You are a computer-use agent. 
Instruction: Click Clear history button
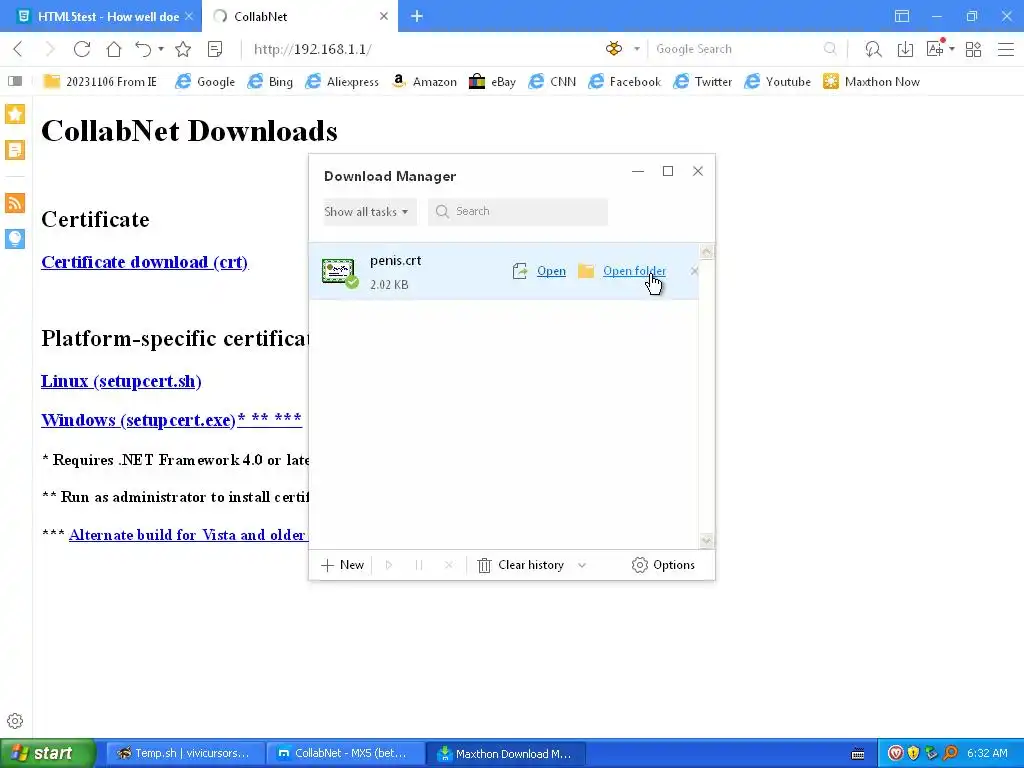520,565
